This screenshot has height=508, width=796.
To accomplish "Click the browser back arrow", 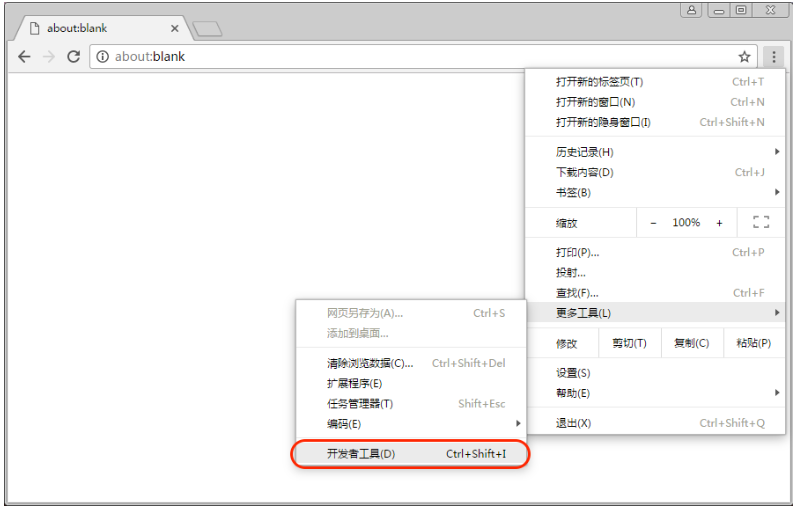I will coord(24,56).
